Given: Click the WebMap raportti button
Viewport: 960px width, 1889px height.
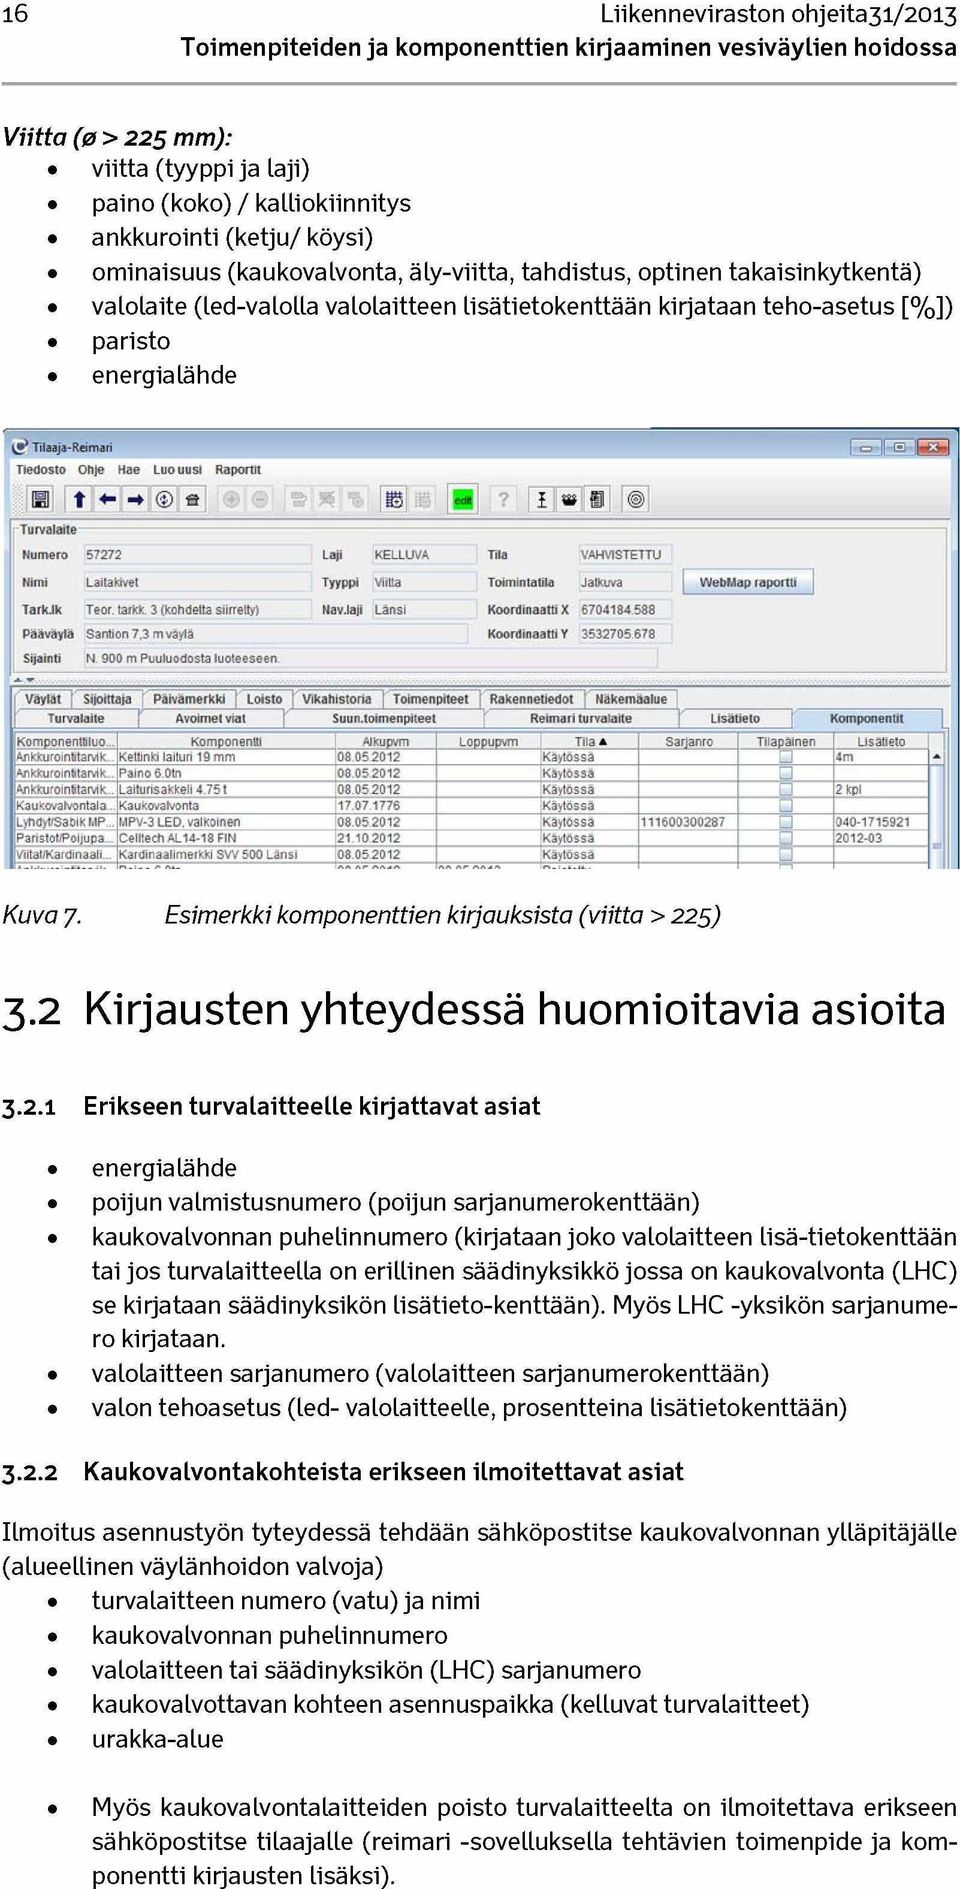Looking at the screenshot, I should (748, 582).
